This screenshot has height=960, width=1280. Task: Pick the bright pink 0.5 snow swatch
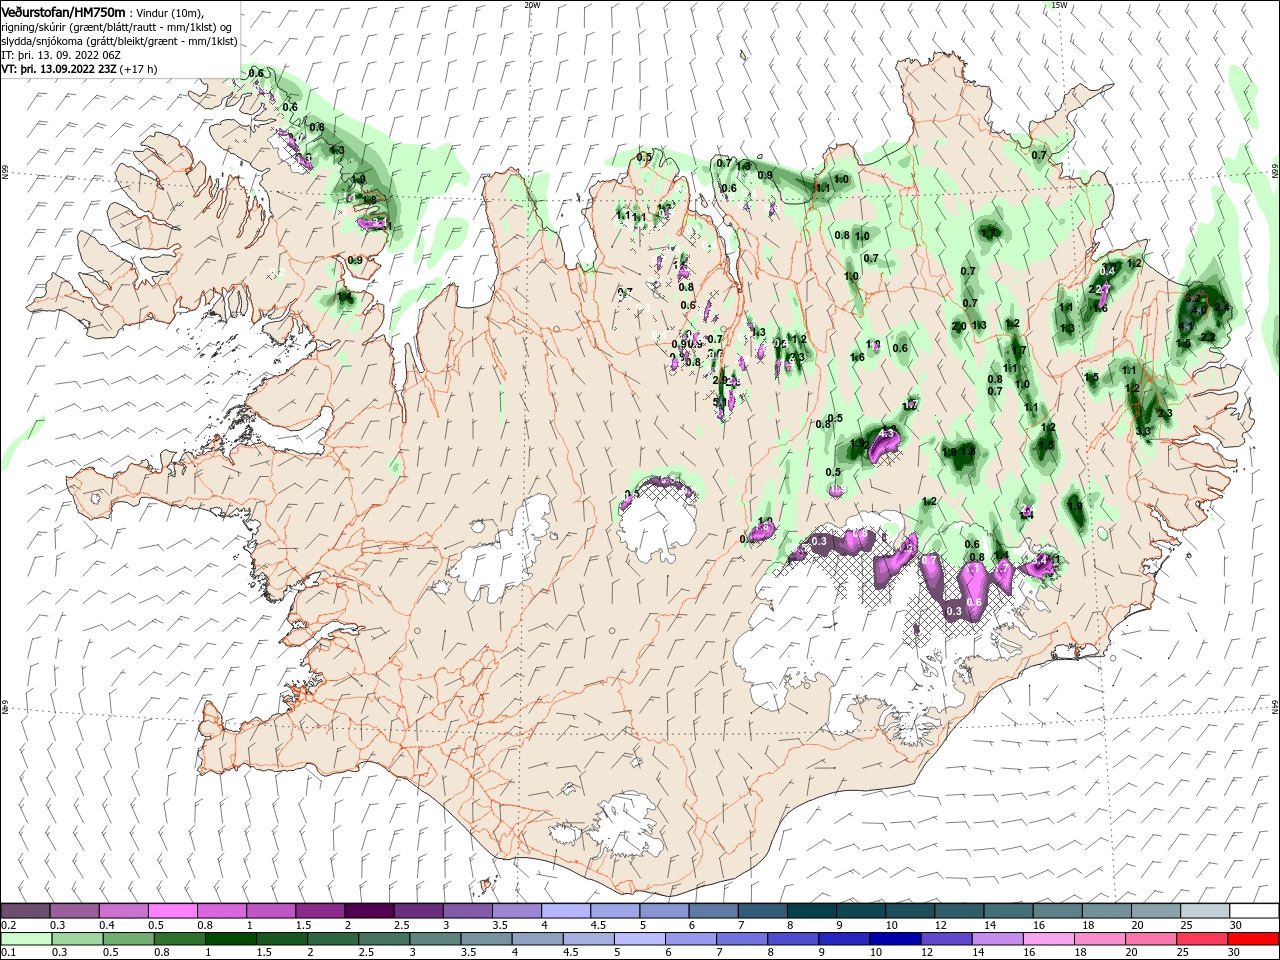tap(172, 911)
